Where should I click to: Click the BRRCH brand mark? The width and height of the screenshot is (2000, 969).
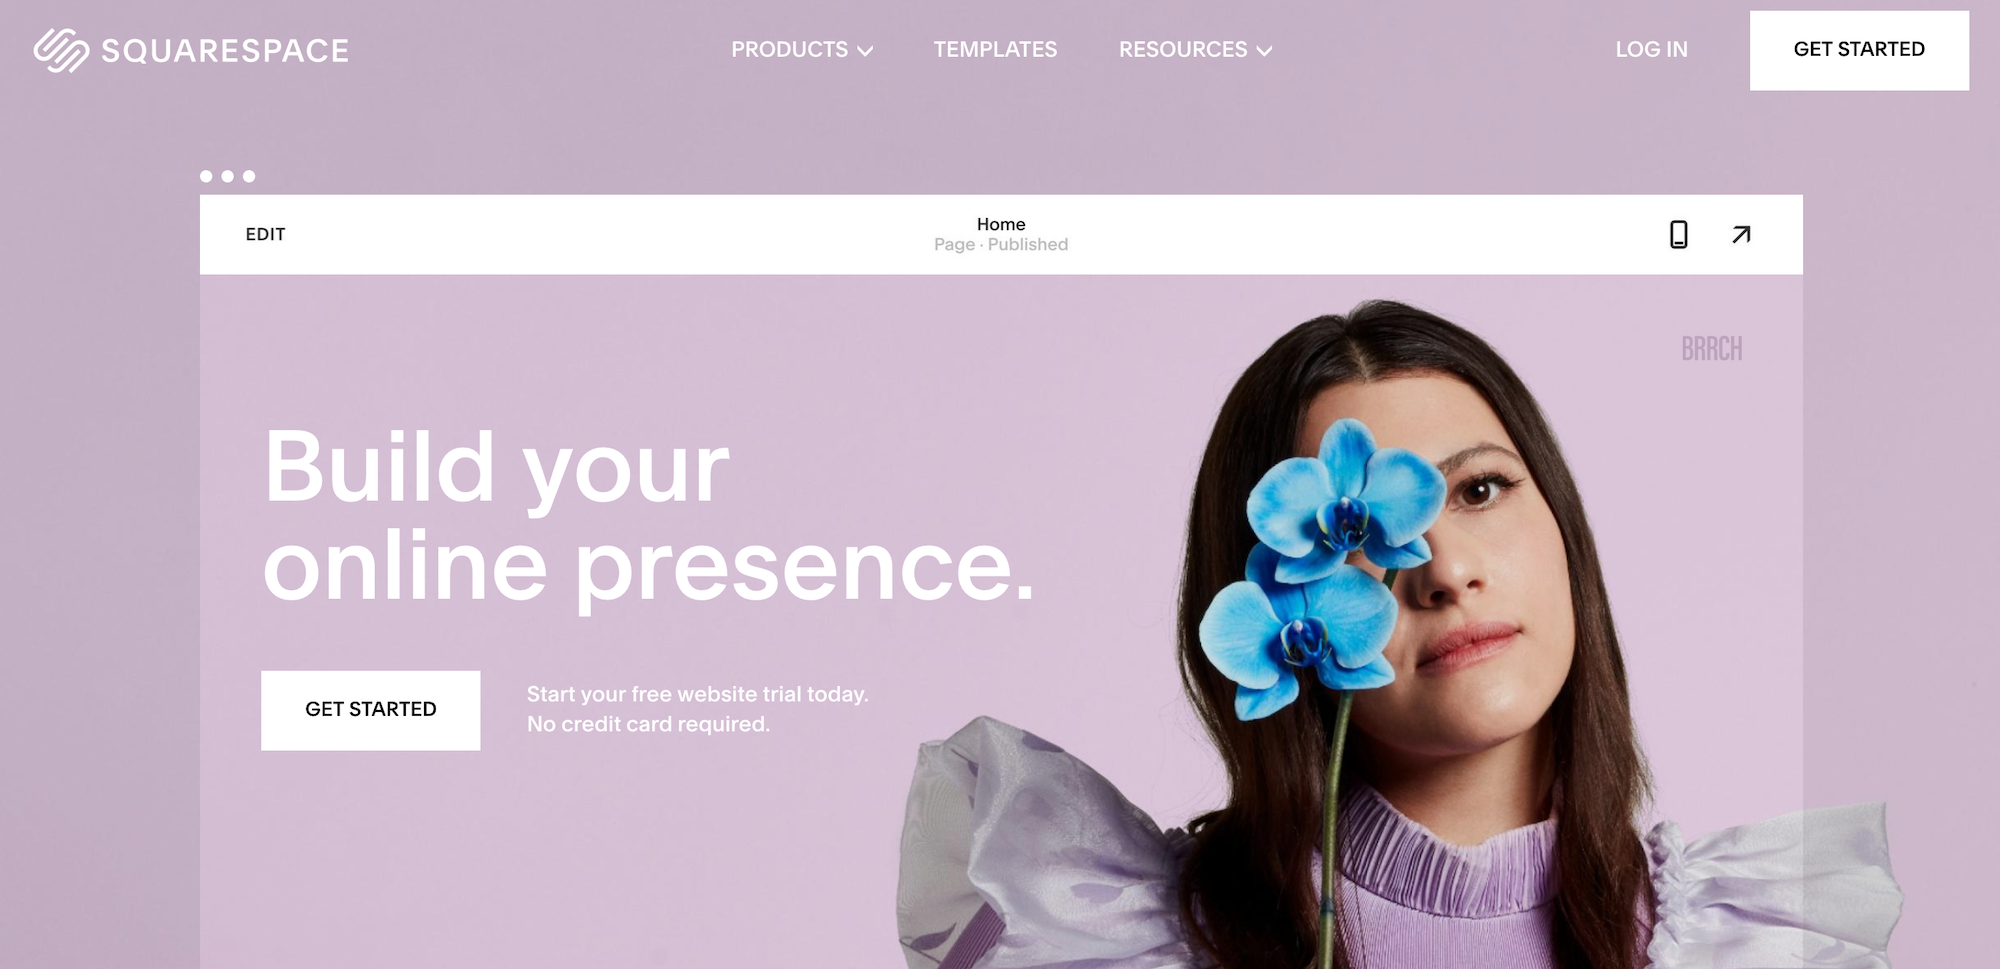pyautogui.click(x=1712, y=349)
